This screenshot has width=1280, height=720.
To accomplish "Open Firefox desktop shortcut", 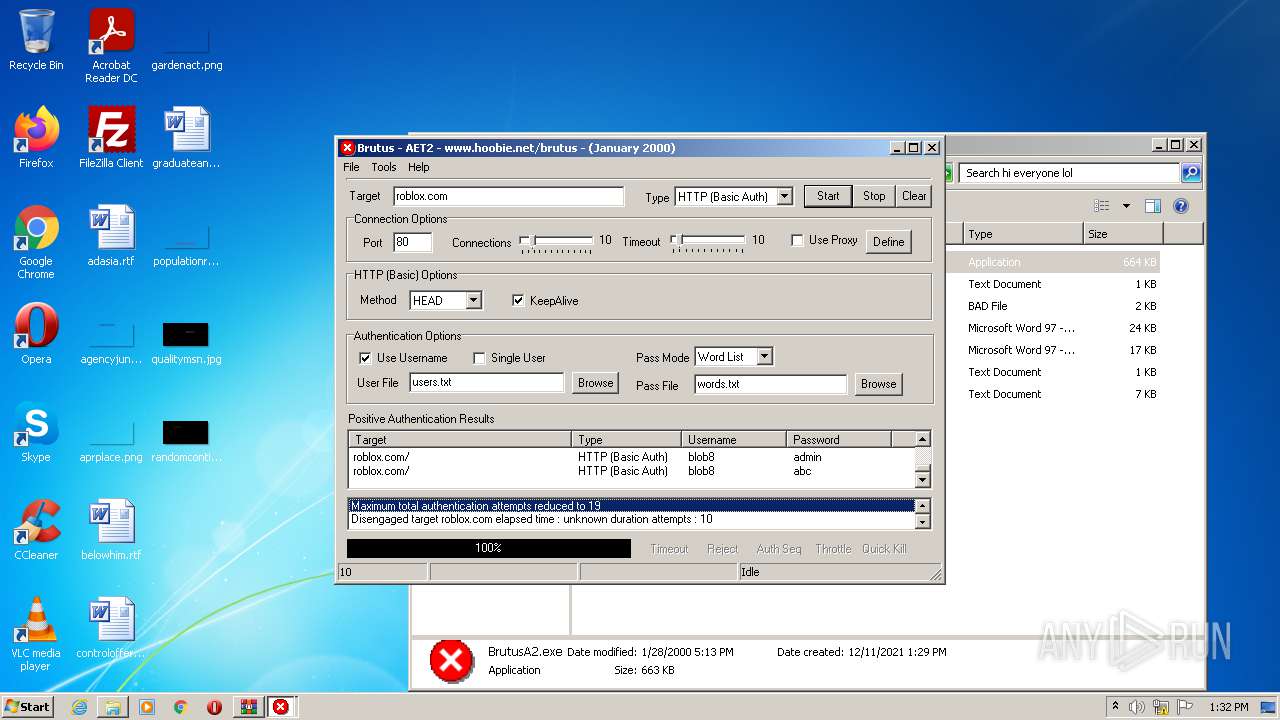I will [36, 138].
